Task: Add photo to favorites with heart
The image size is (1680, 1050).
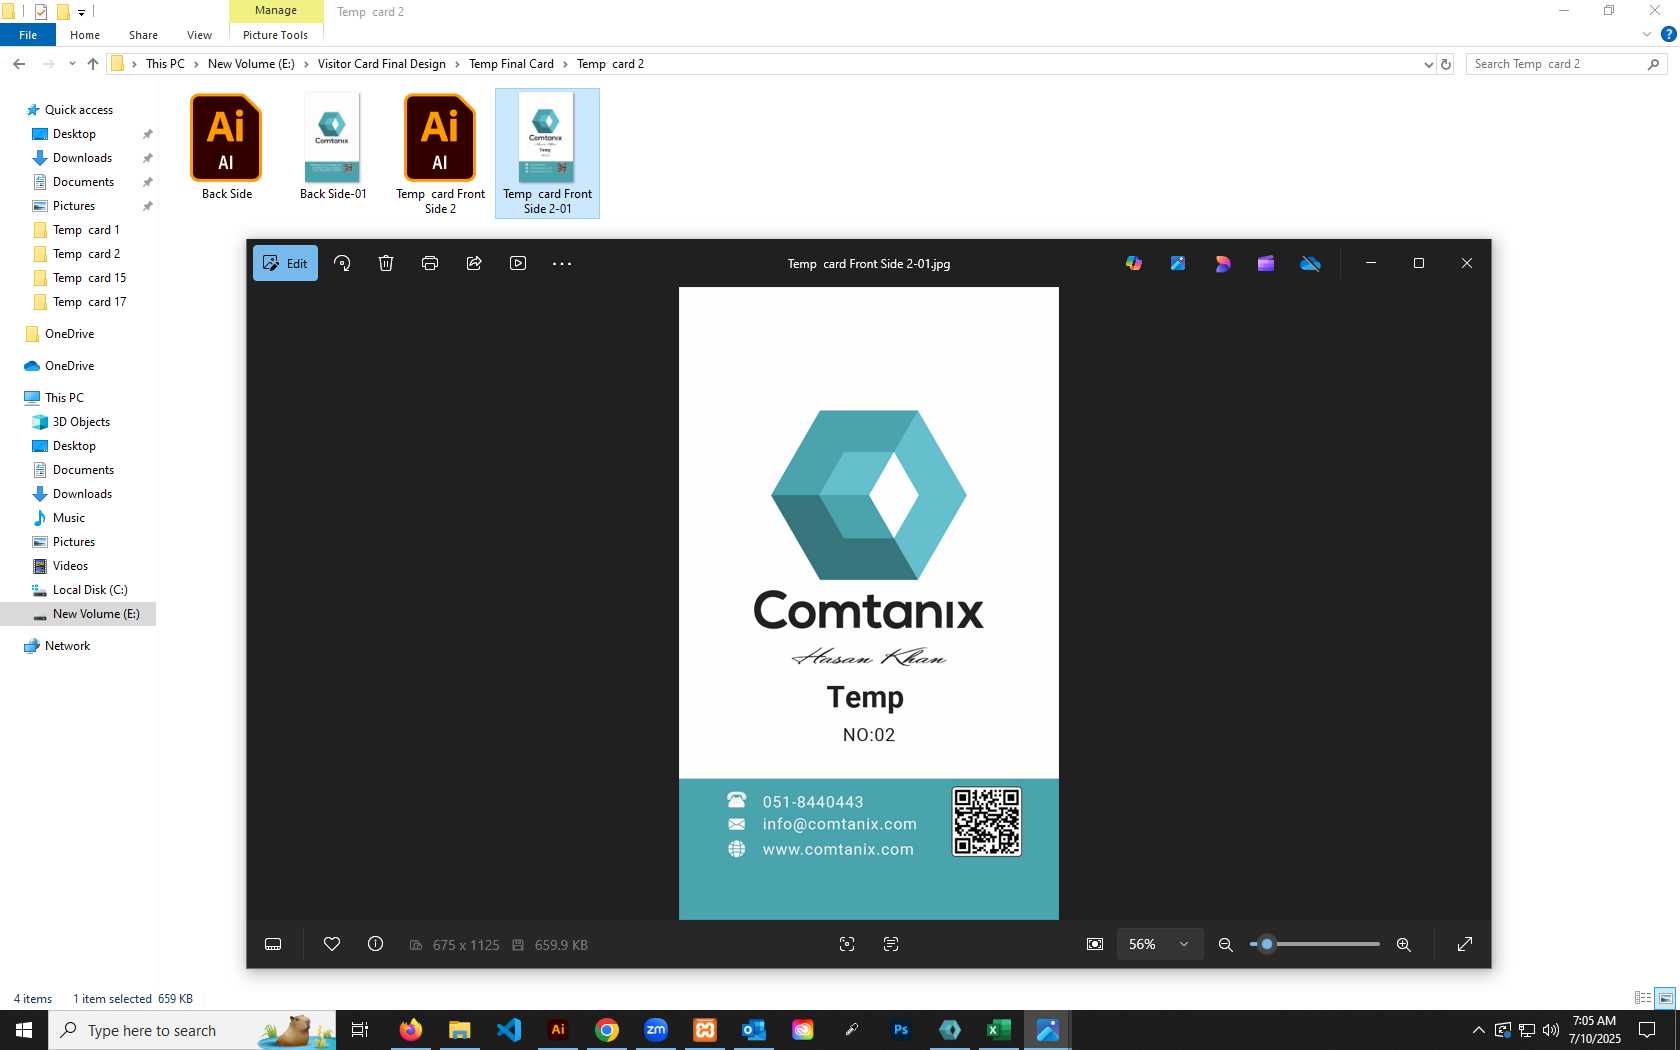Action: (x=332, y=944)
